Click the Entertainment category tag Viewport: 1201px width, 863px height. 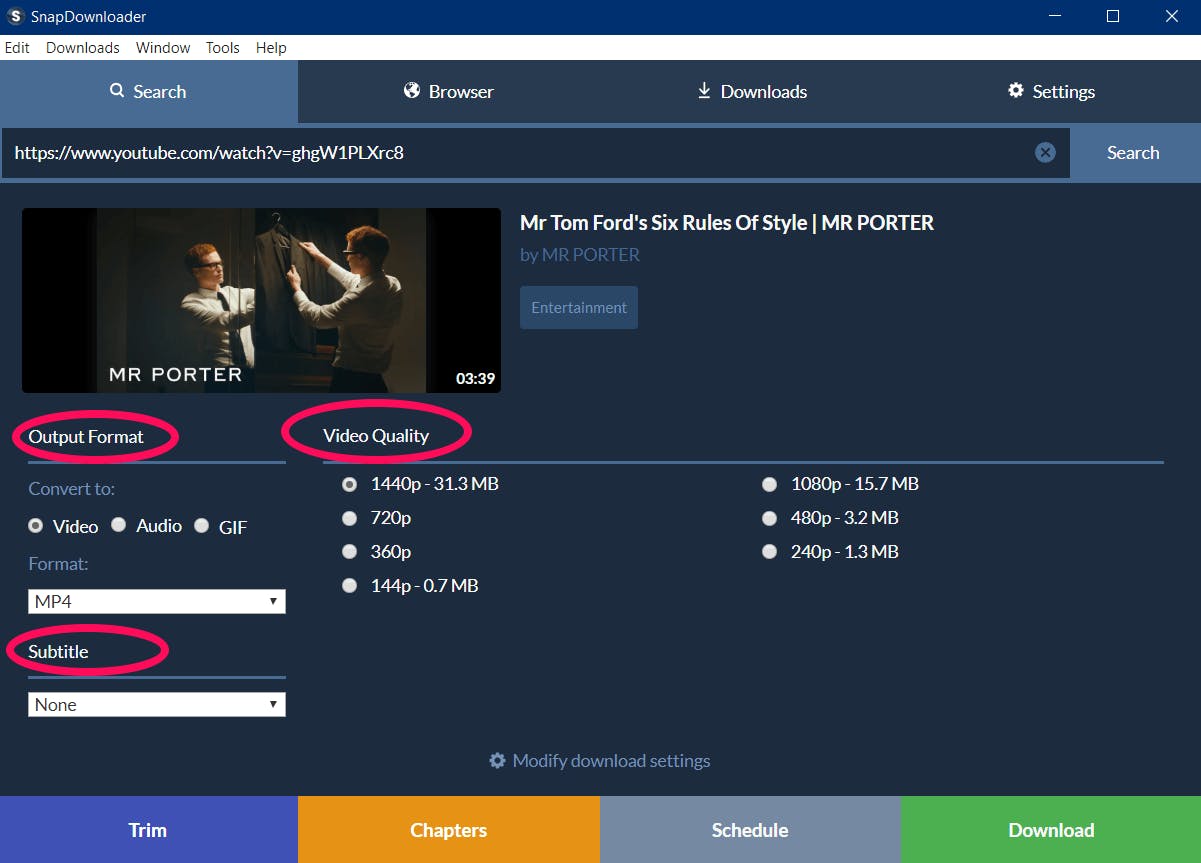click(x=579, y=308)
